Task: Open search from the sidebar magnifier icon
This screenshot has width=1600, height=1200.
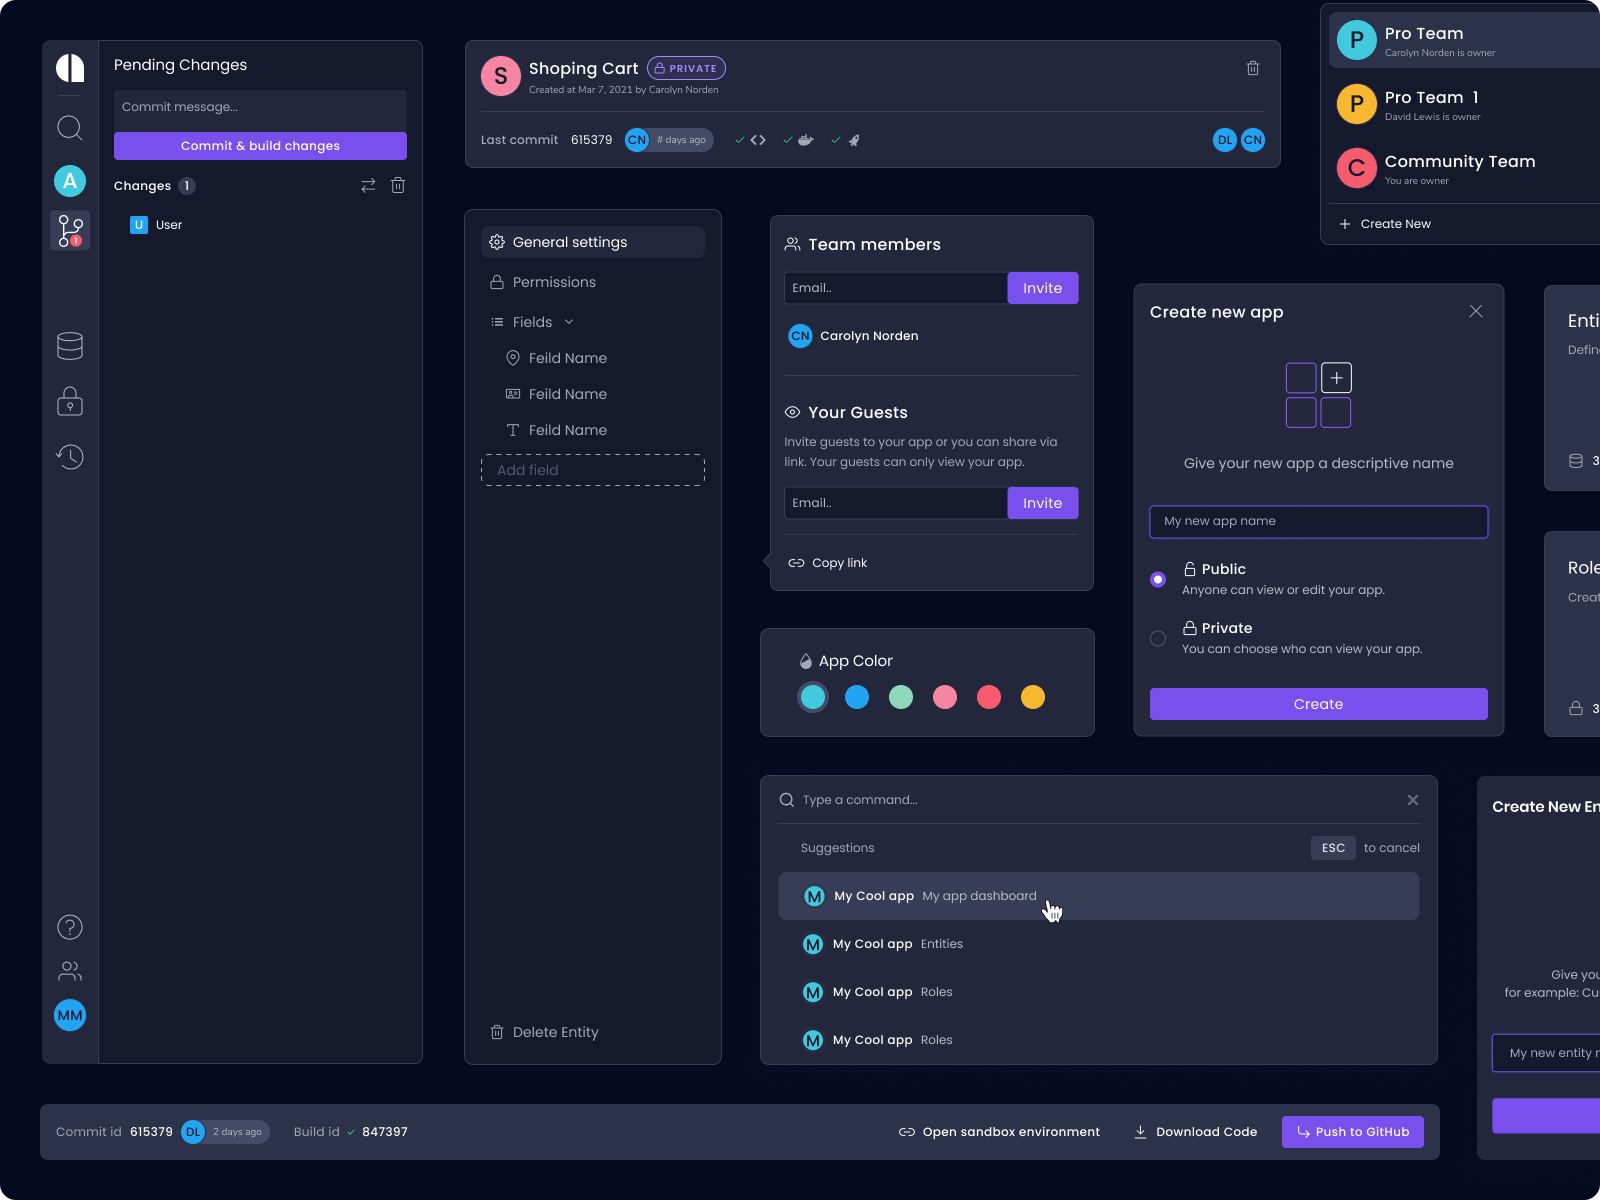Action: [x=70, y=128]
